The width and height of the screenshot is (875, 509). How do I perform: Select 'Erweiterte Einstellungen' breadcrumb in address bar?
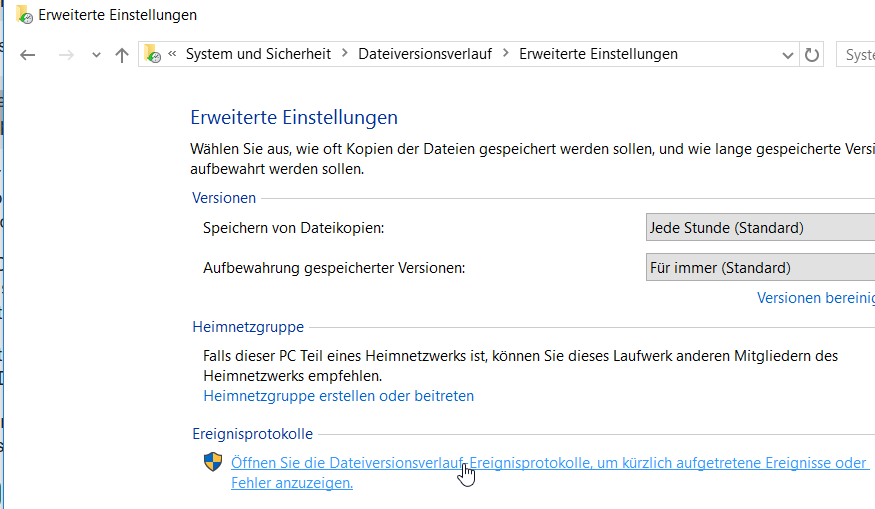[598, 54]
